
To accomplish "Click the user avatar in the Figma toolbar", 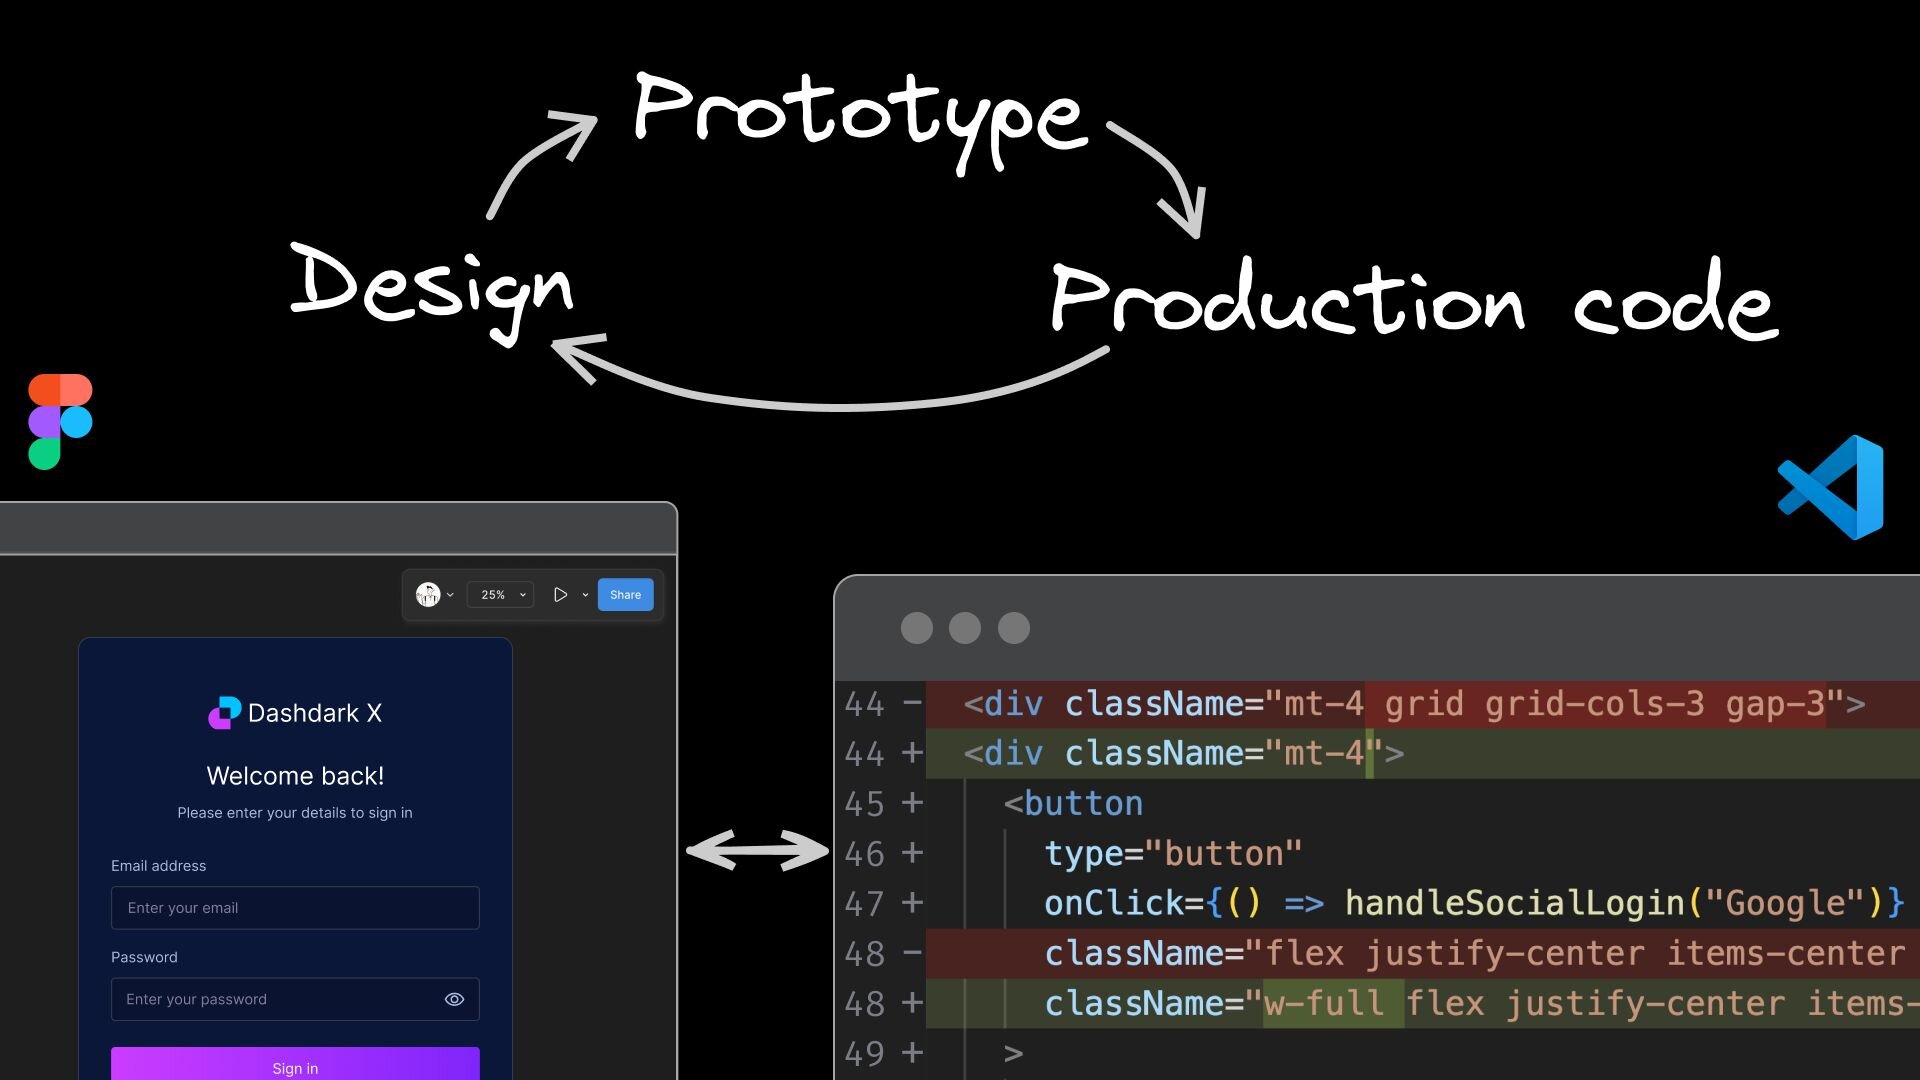I will pos(426,594).
